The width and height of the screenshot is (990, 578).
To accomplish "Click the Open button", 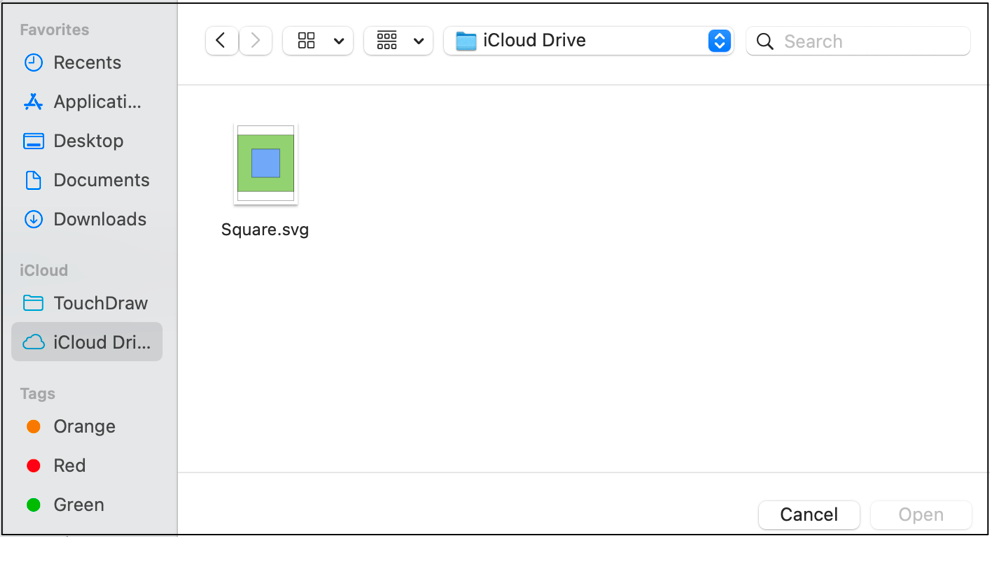I will click(921, 515).
